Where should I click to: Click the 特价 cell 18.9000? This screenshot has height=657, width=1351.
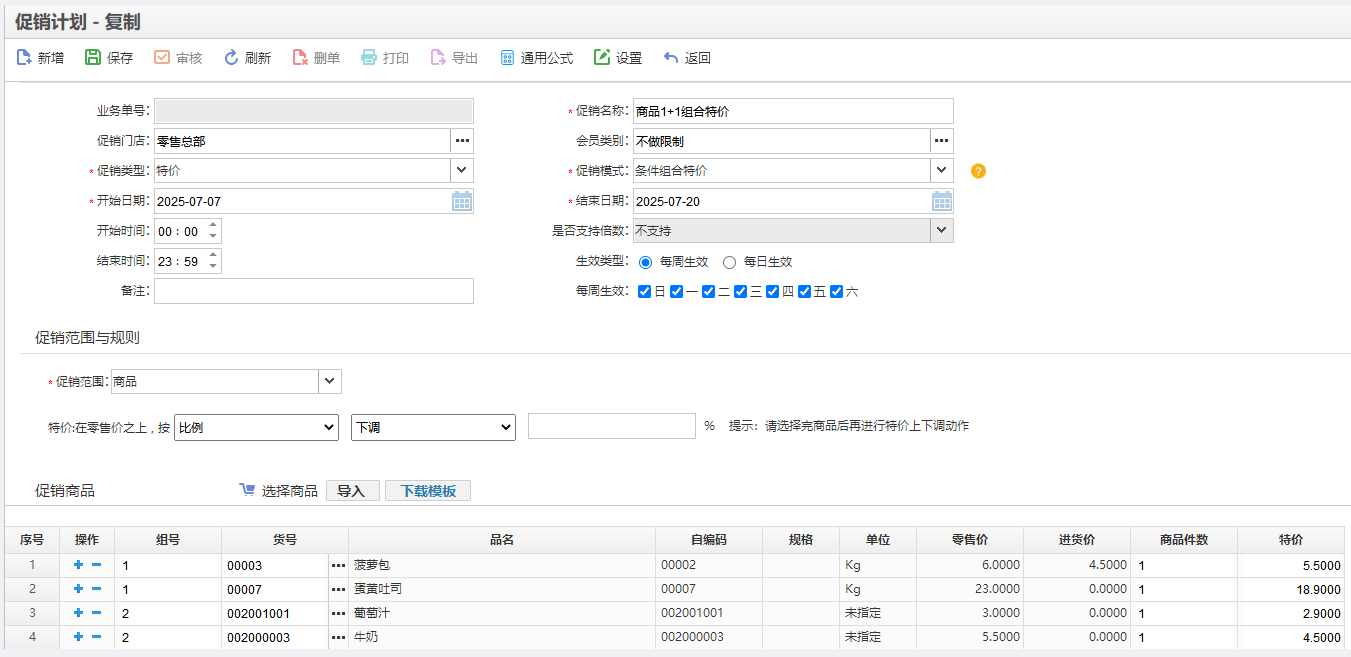pyautogui.click(x=1291, y=590)
